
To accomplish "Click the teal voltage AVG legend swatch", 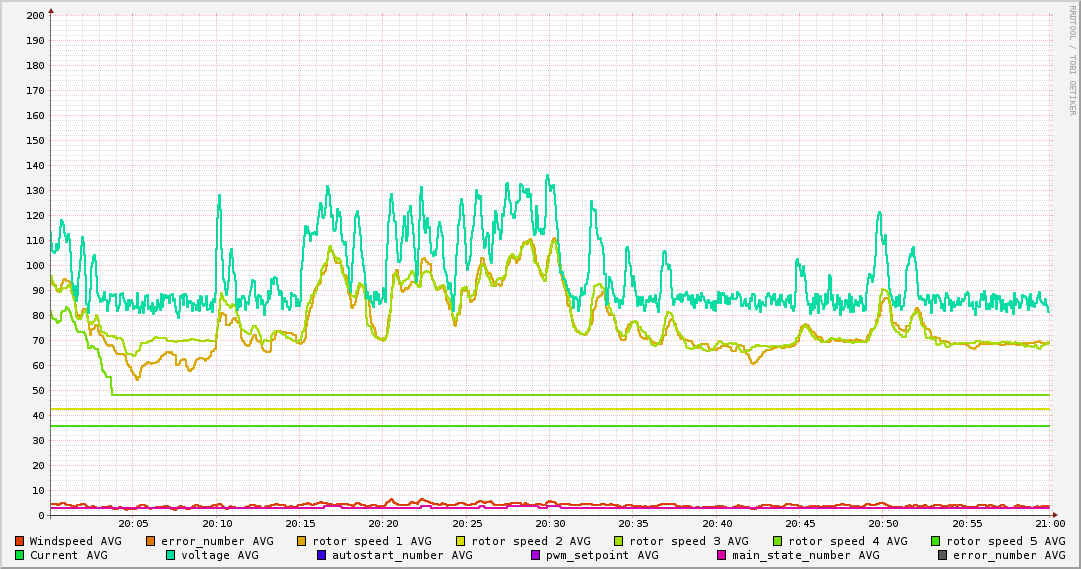I will click(170, 555).
